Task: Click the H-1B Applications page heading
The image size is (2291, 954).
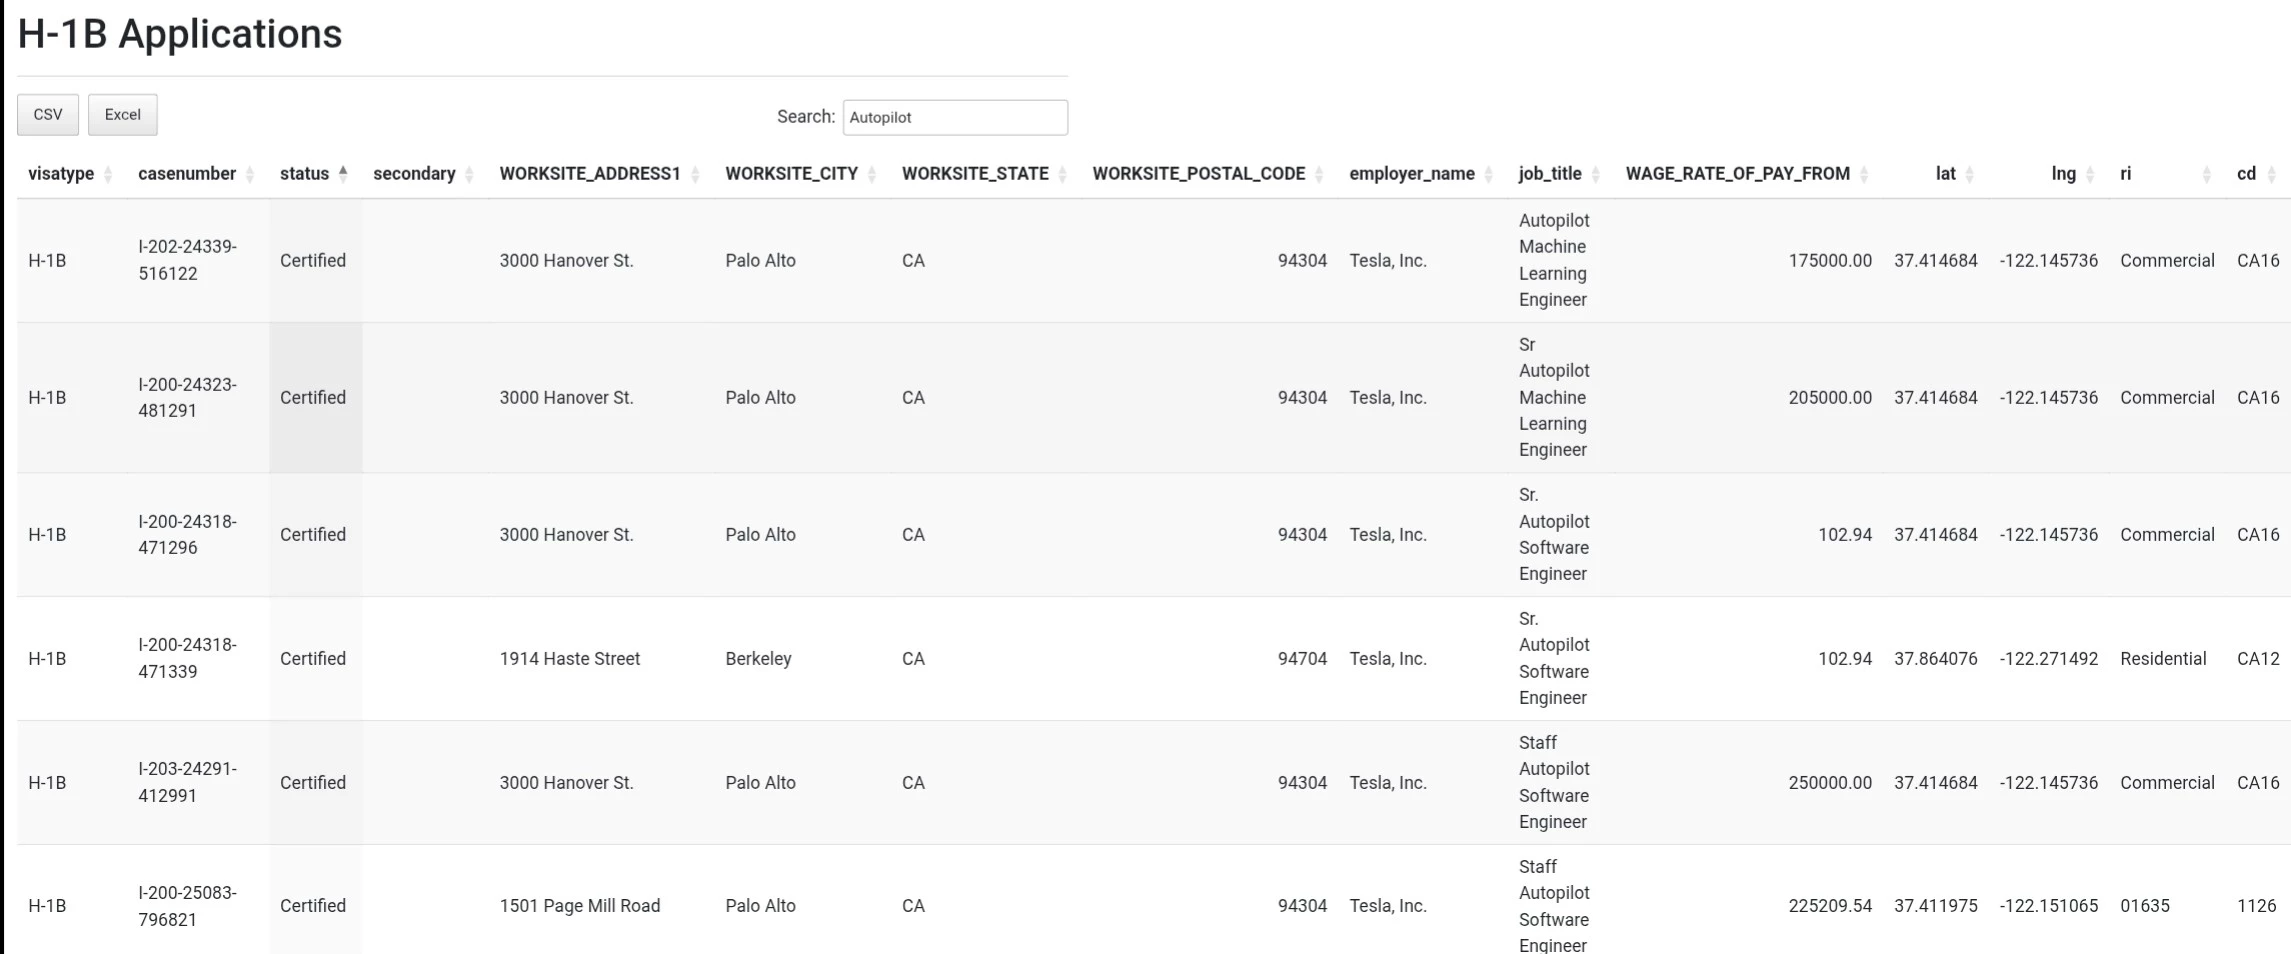Action: (x=180, y=34)
